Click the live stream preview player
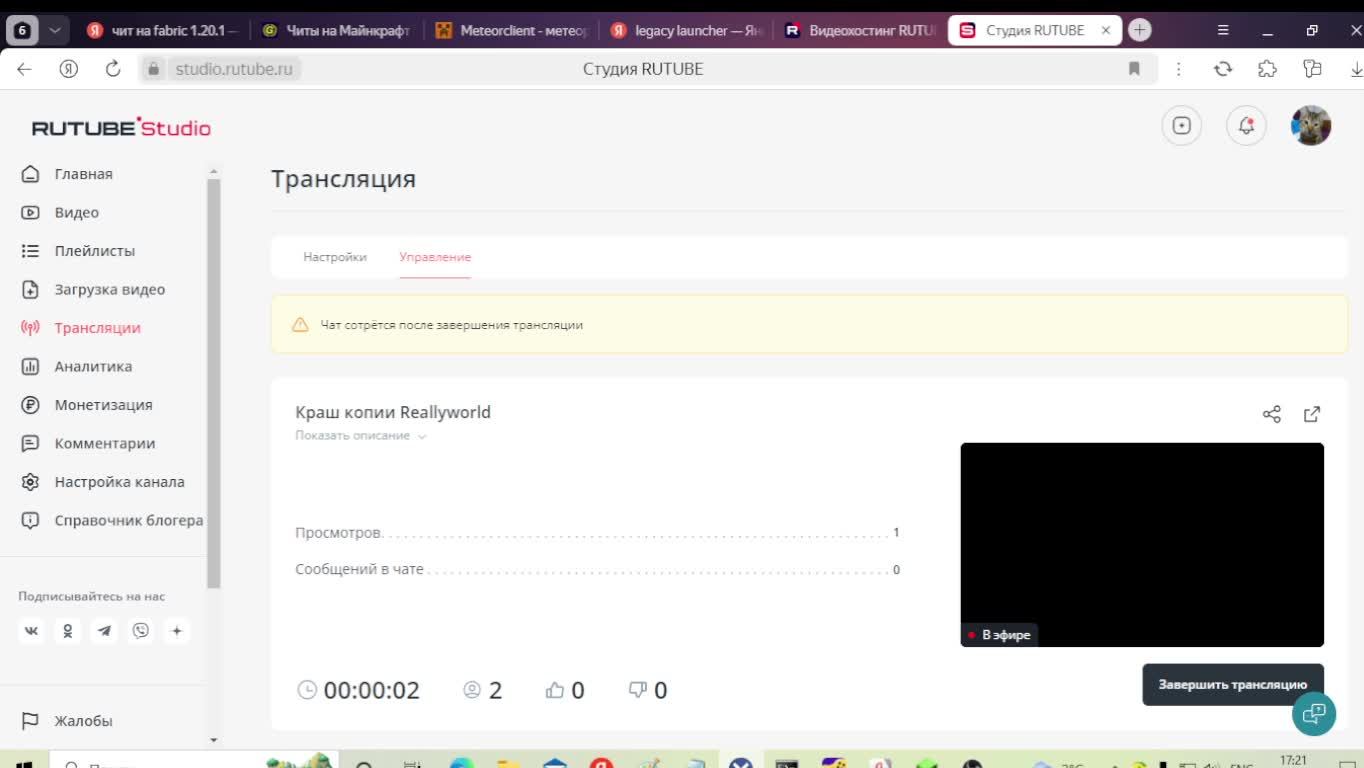Viewport: 1364px width, 768px height. [1142, 545]
